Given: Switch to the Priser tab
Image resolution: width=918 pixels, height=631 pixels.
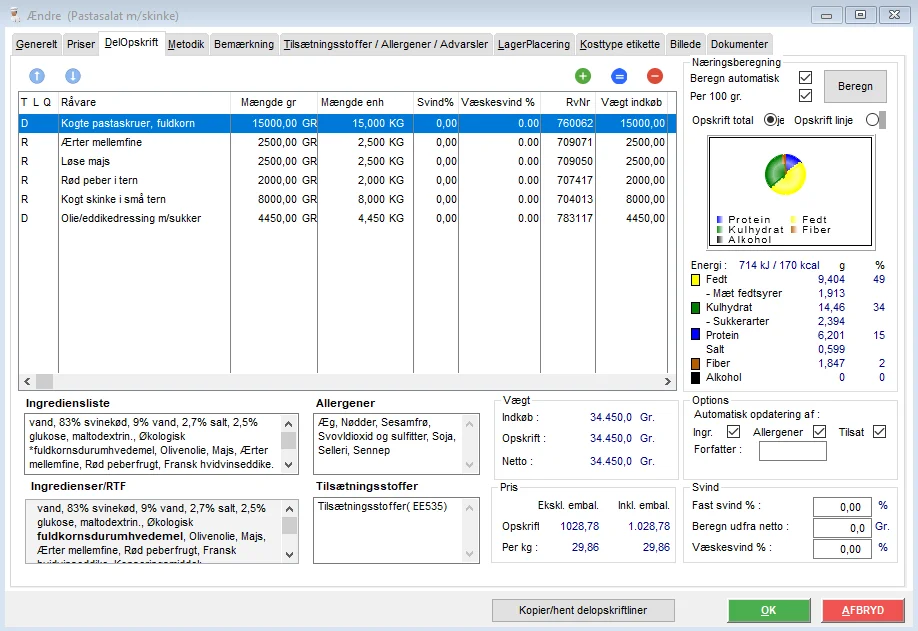Looking at the screenshot, I should coord(81,45).
